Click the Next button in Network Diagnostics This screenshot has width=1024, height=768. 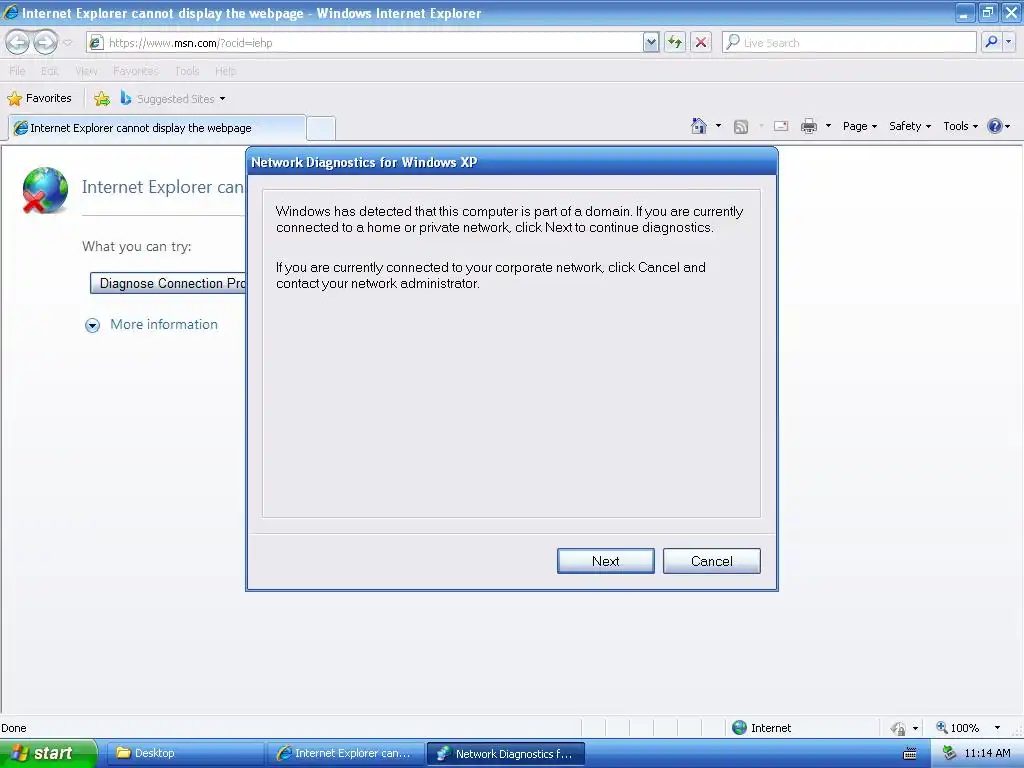click(x=605, y=561)
